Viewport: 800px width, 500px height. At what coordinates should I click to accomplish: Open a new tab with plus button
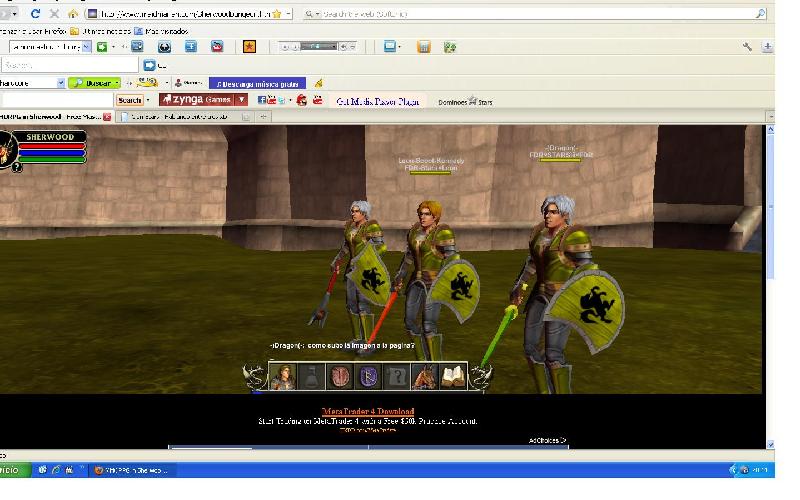(x=263, y=117)
